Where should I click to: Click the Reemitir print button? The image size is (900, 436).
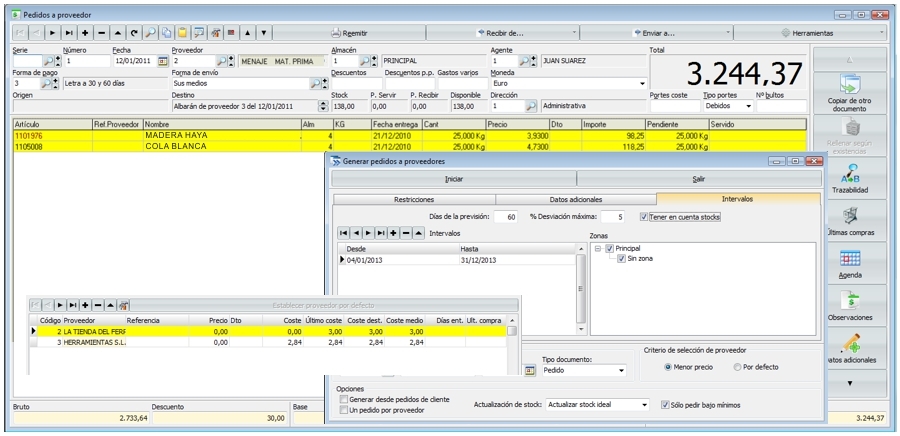click(x=350, y=33)
